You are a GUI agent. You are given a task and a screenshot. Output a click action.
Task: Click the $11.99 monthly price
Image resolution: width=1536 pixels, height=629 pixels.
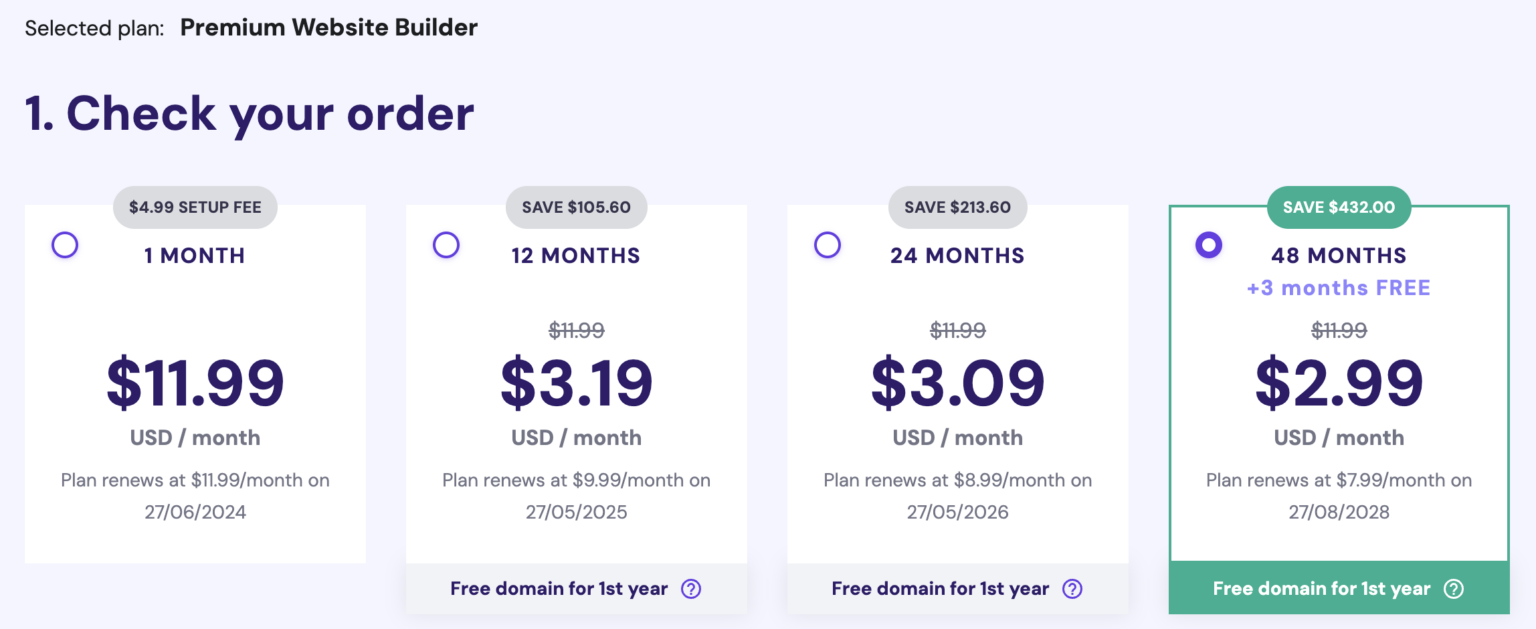[194, 382]
